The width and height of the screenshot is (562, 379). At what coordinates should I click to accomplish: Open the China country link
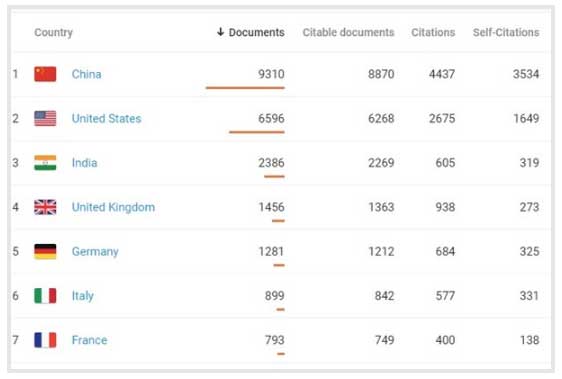coord(86,74)
